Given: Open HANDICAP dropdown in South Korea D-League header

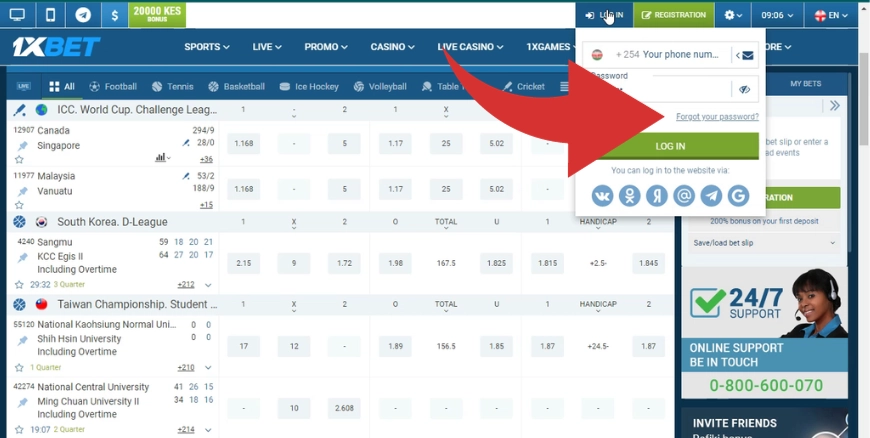Looking at the screenshot, I should click(598, 224).
